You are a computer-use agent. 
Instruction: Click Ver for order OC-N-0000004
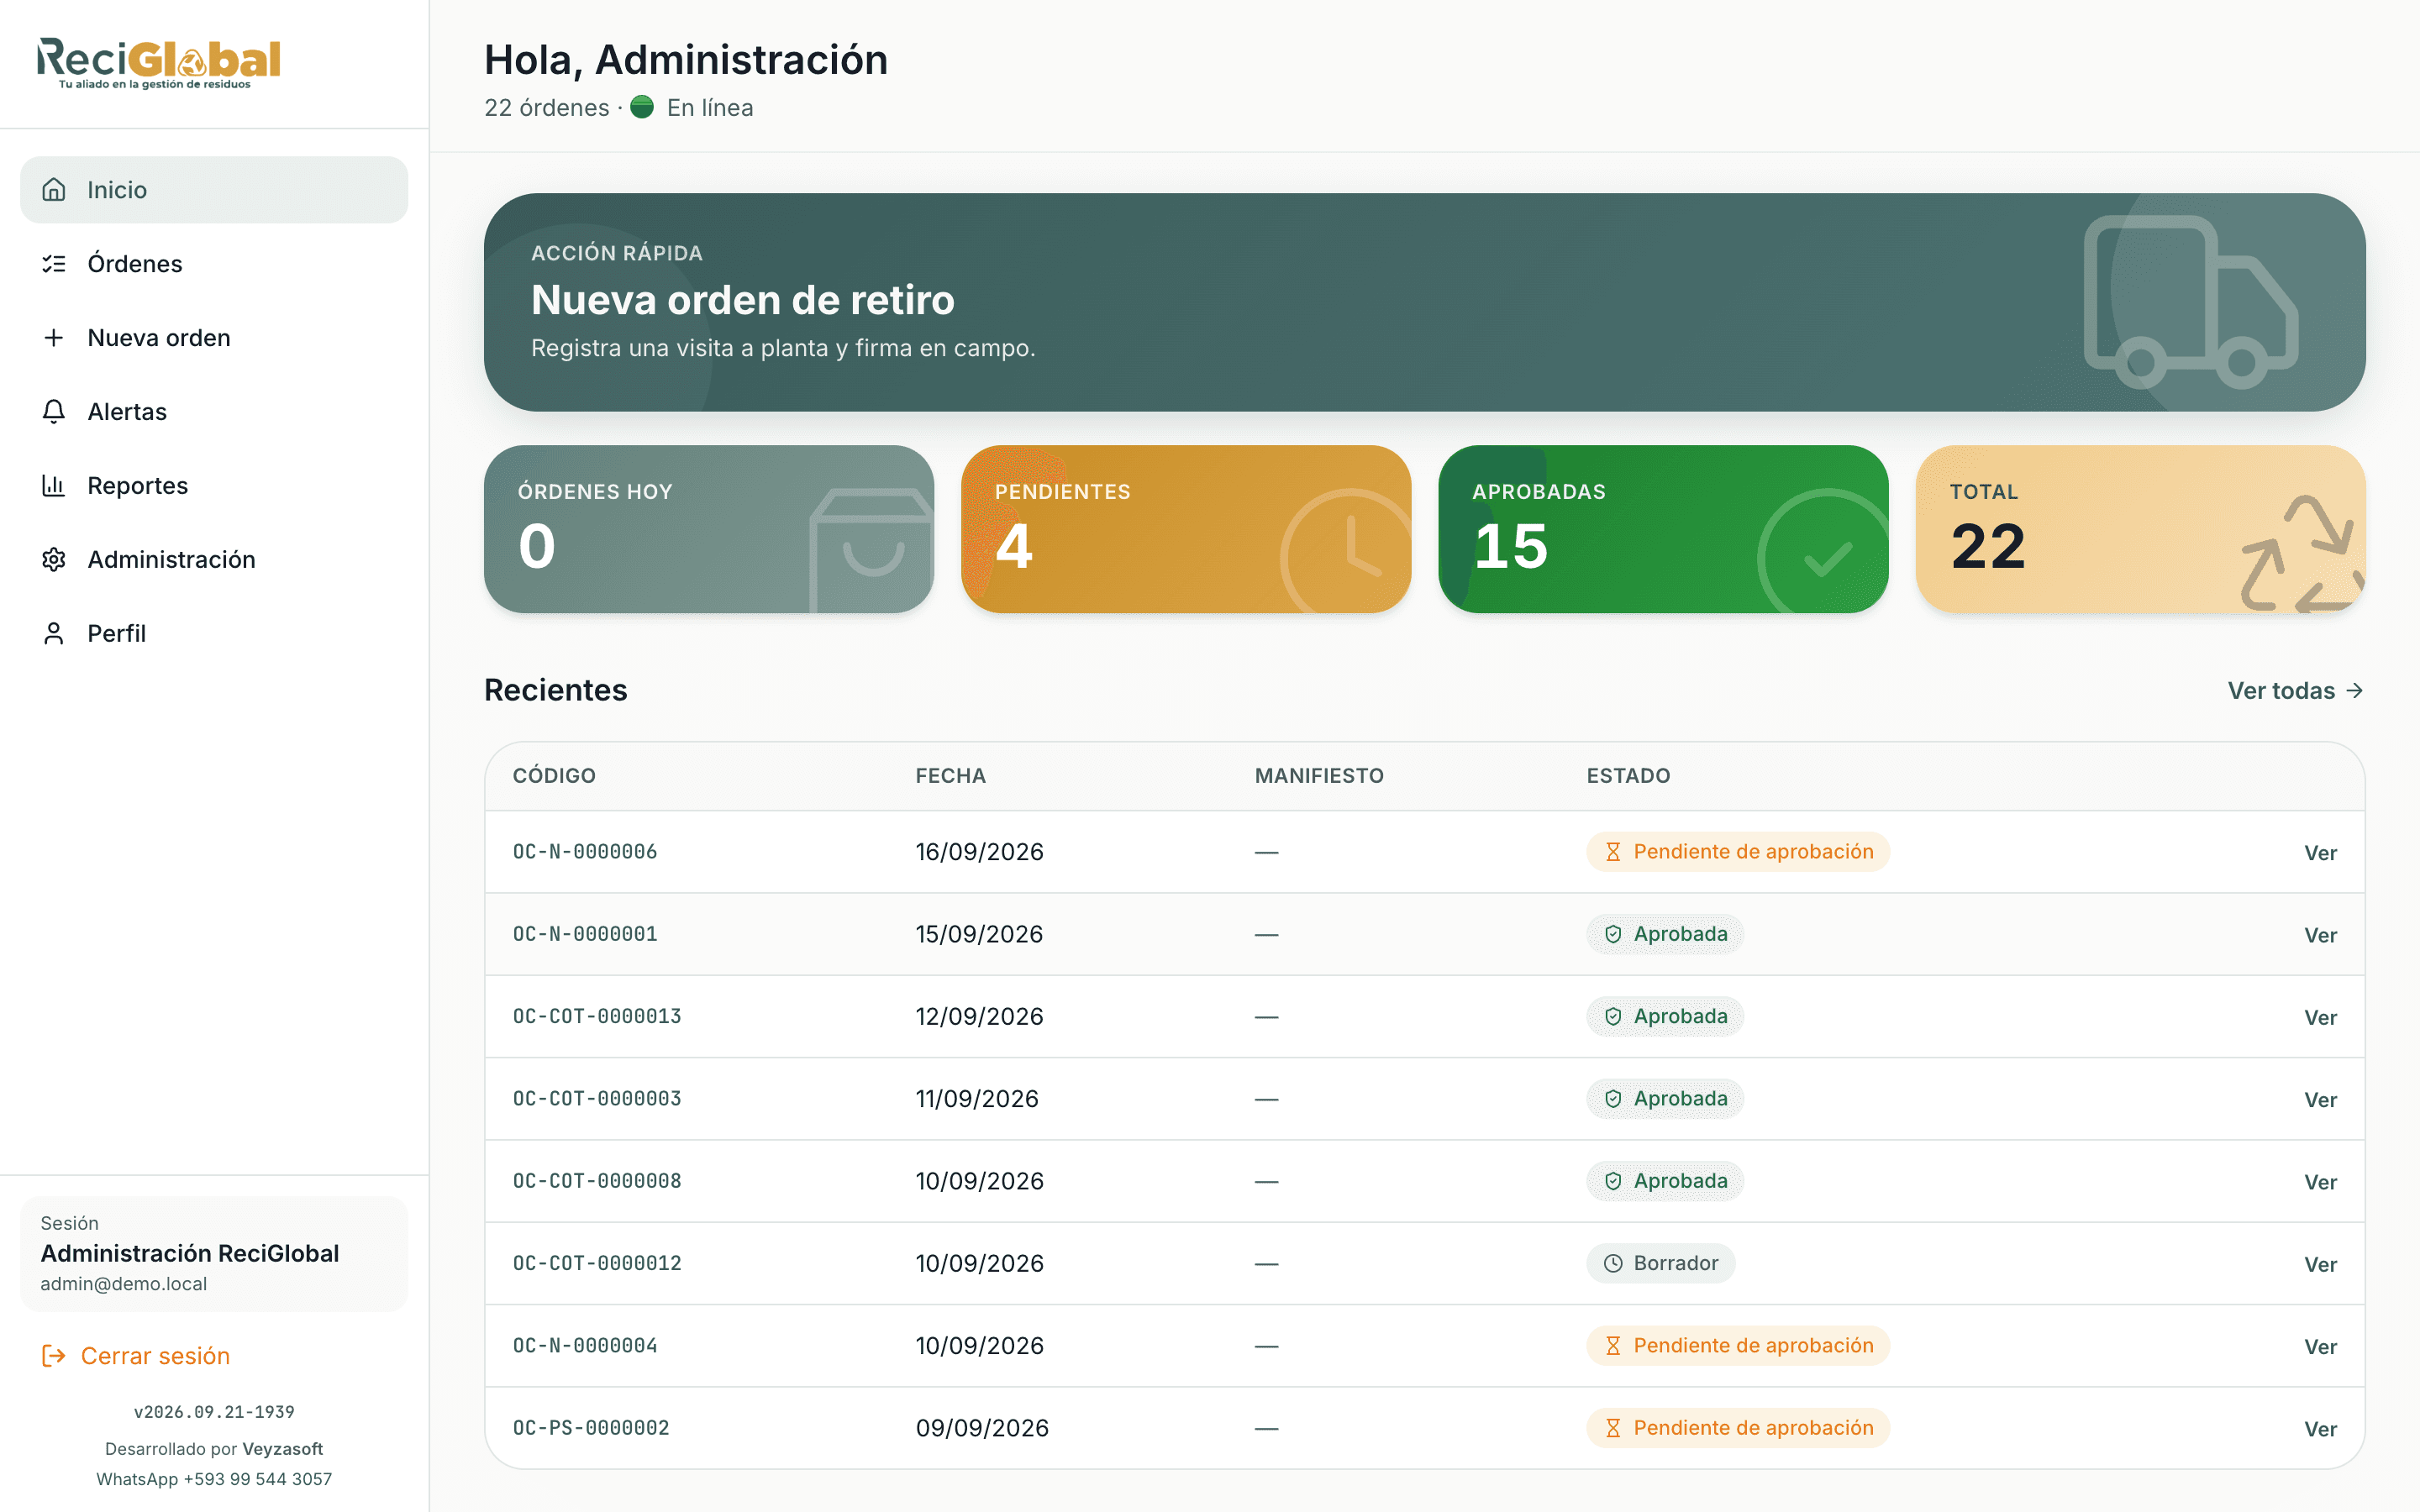(x=2320, y=1347)
